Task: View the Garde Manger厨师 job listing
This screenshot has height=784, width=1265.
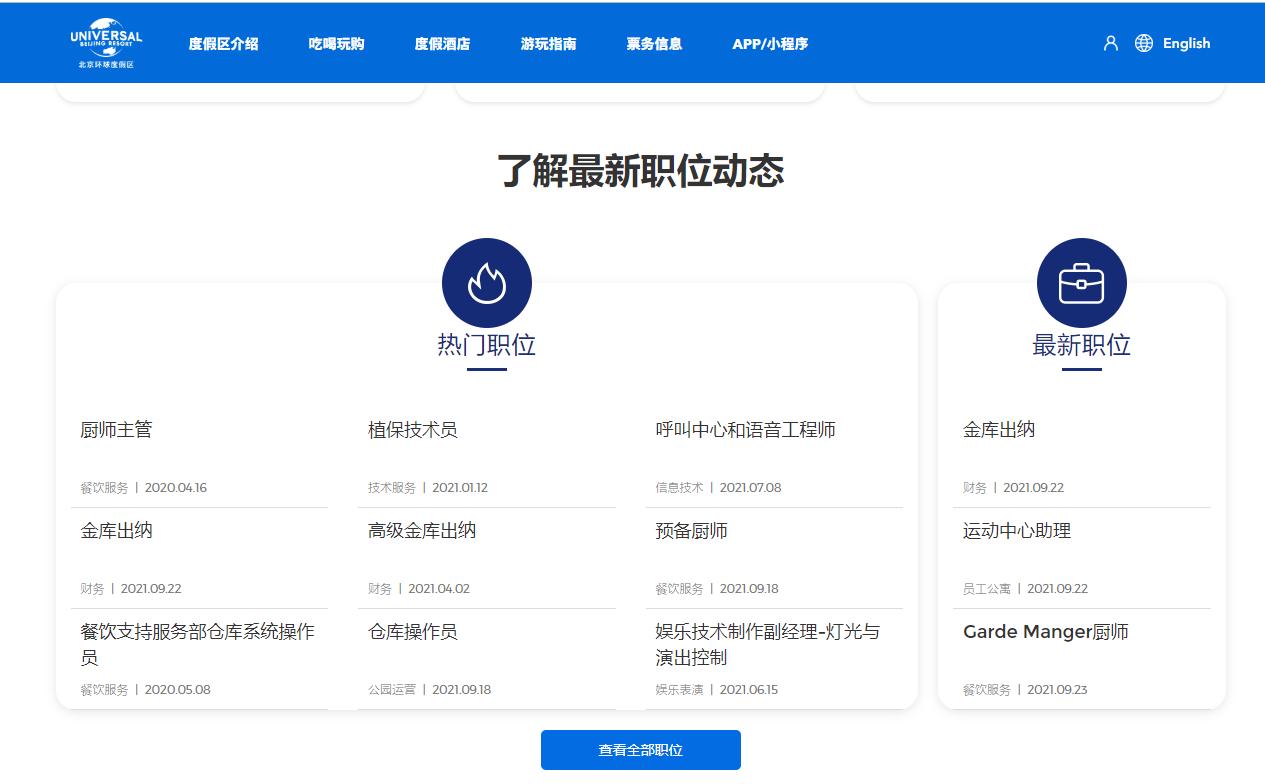Action: tap(1045, 631)
